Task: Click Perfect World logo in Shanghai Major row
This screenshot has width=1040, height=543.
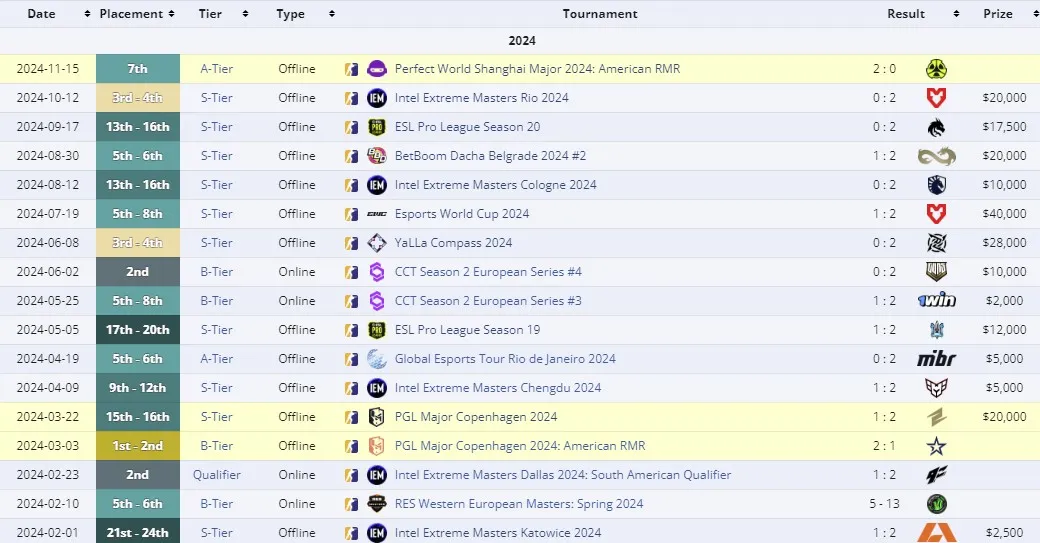Action: point(377,69)
